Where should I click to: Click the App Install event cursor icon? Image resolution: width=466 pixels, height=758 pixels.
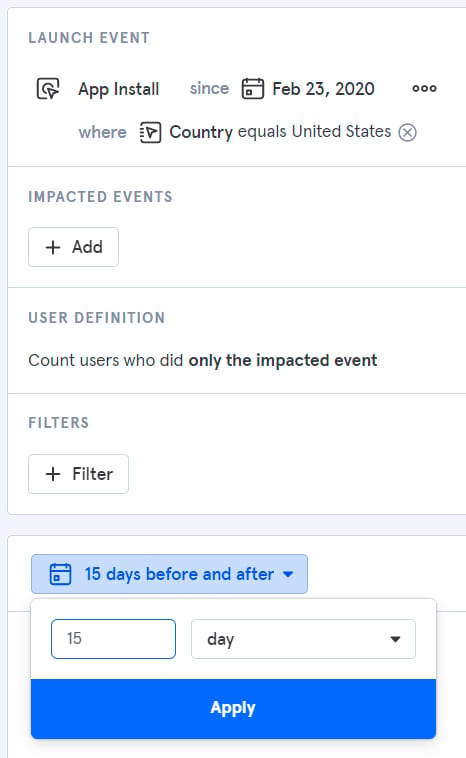48,89
